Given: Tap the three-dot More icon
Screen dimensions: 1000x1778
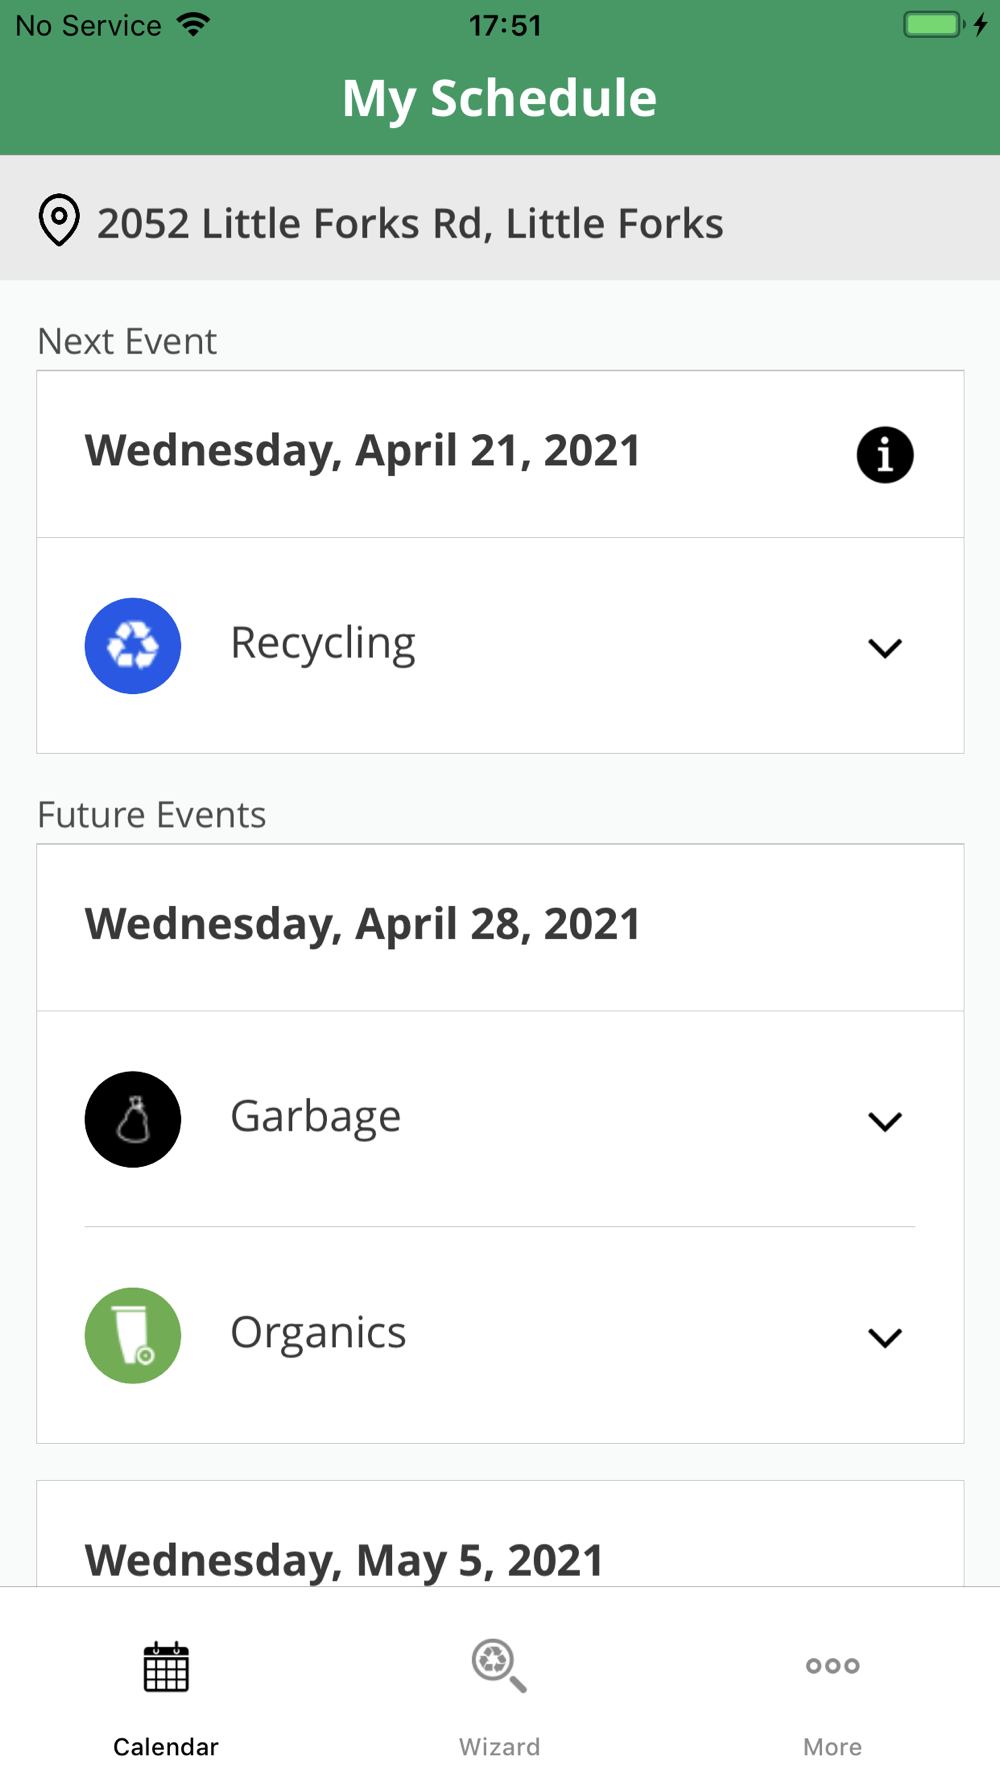Looking at the screenshot, I should click(x=833, y=1666).
